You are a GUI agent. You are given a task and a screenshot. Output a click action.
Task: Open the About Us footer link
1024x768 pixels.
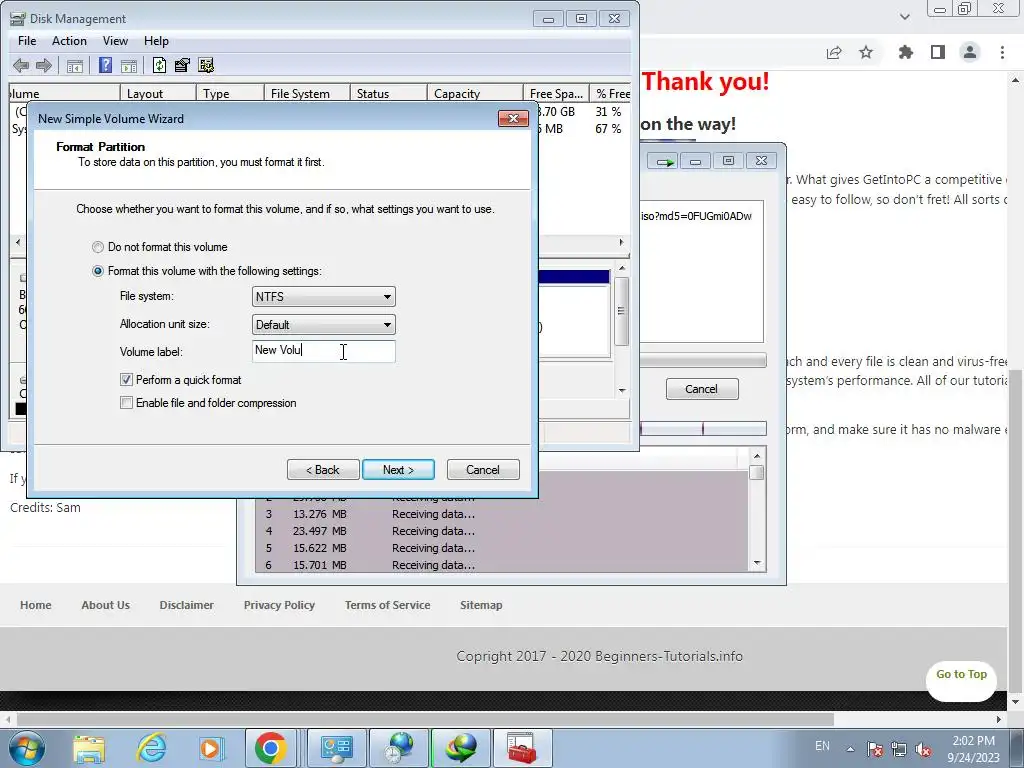tap(106, 605)
